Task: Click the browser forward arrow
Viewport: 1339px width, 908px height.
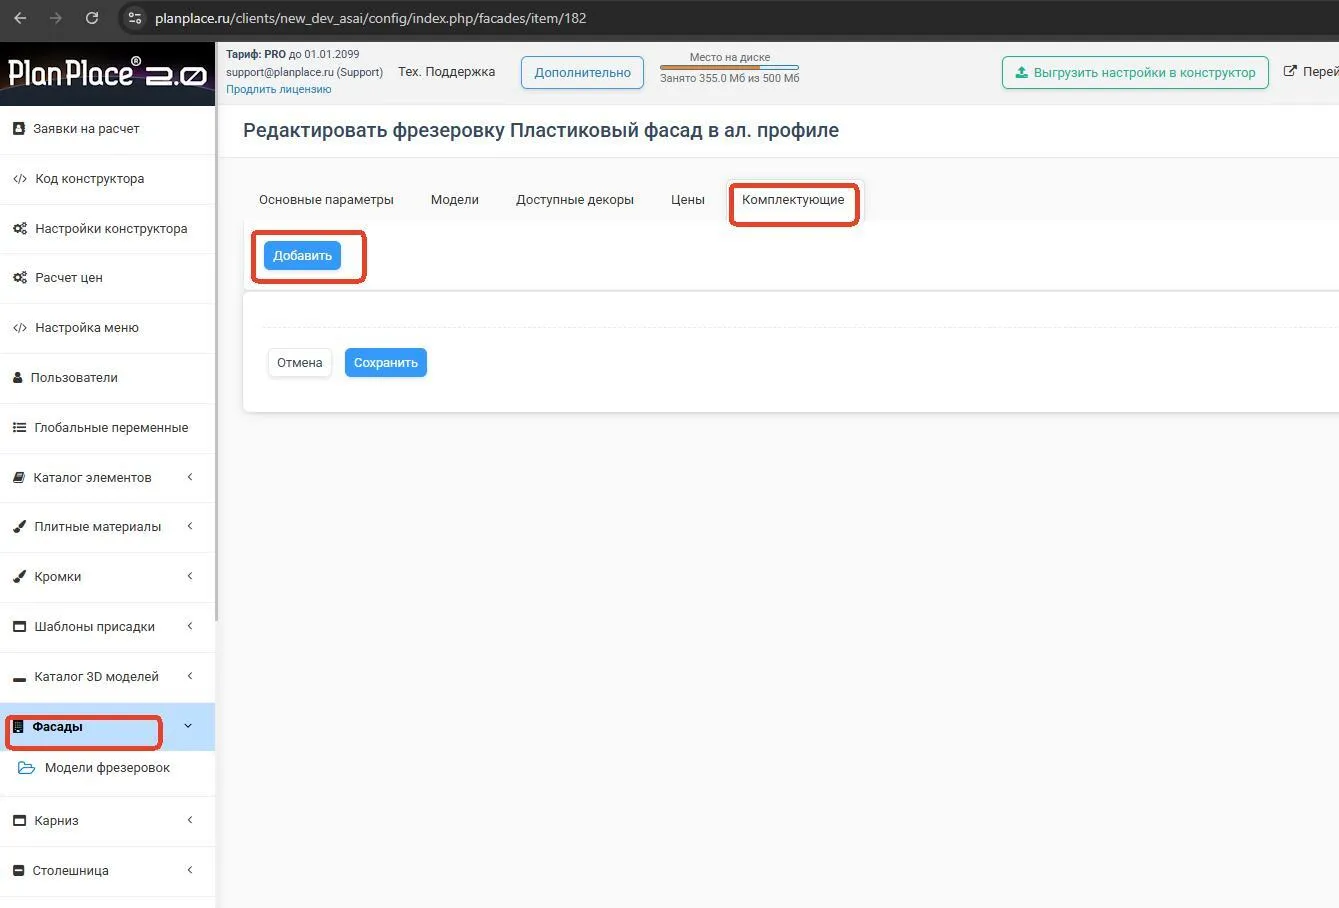Action: pos(56,18)
